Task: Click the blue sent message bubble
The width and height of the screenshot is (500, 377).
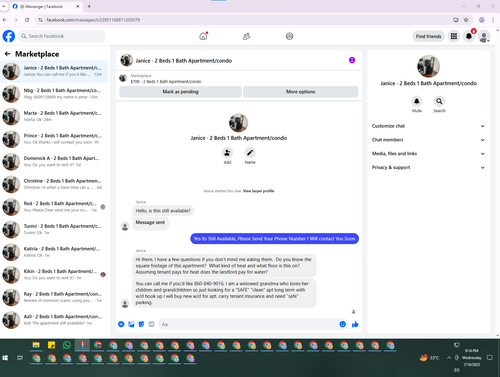Action: [x=274, y=239]
